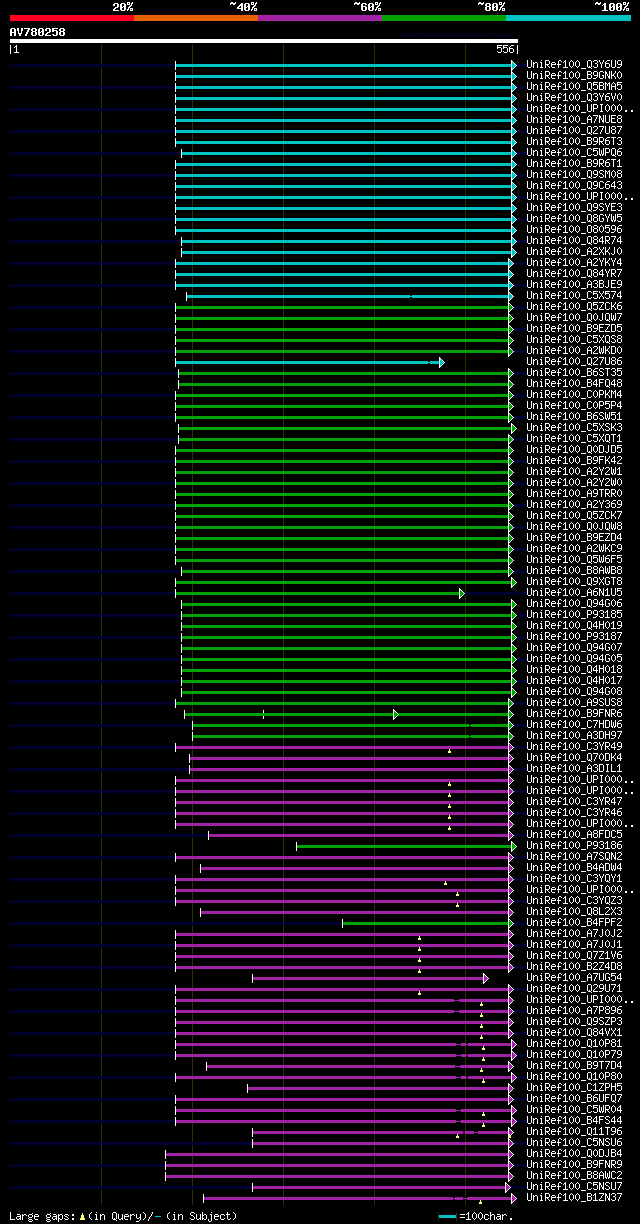640x1224 pixels.
Task: Click label UniRef100_Q0DJB4
Action: click(x=575, y=1153)
